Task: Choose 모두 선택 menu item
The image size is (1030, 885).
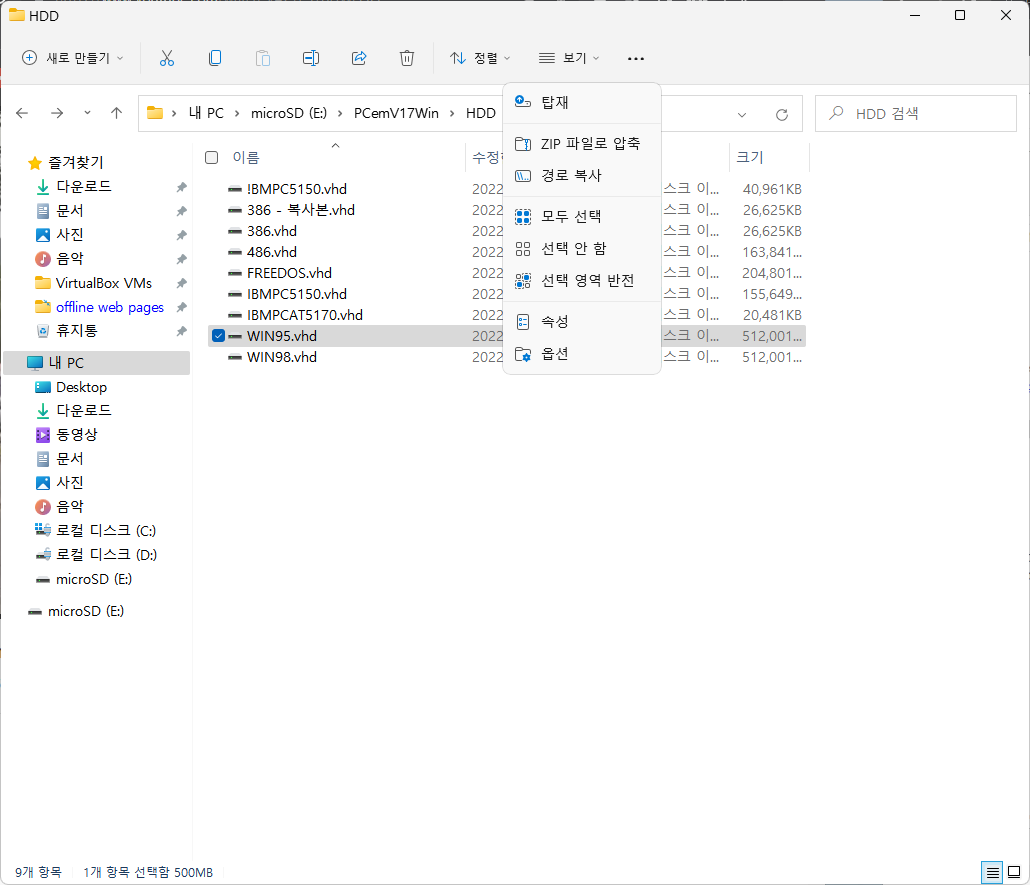Action: (582, 216)
